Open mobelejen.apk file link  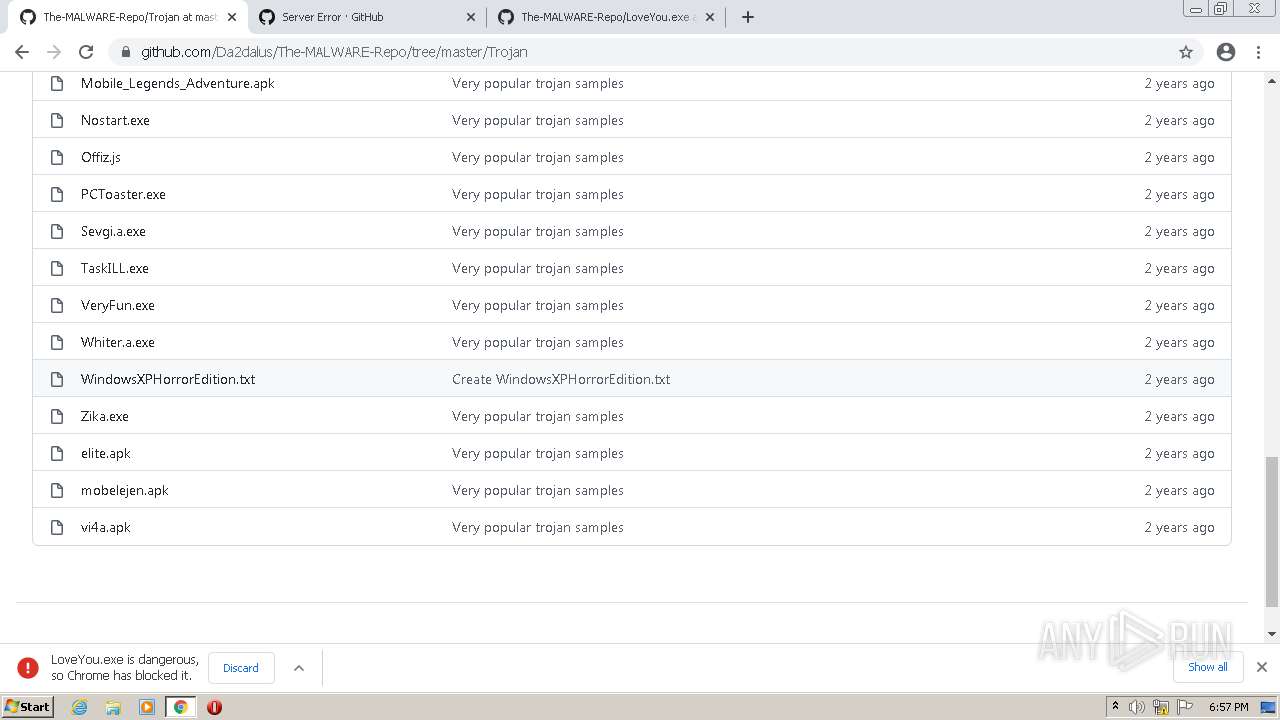pyautogui.click(x=125, y=490)
